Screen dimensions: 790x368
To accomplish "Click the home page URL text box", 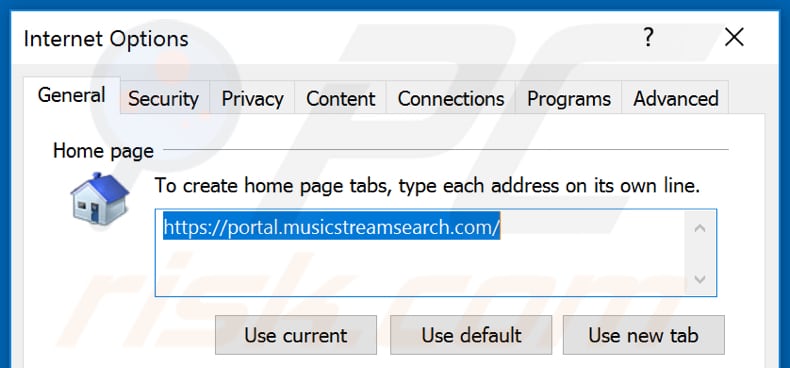I will coord(436,253).
